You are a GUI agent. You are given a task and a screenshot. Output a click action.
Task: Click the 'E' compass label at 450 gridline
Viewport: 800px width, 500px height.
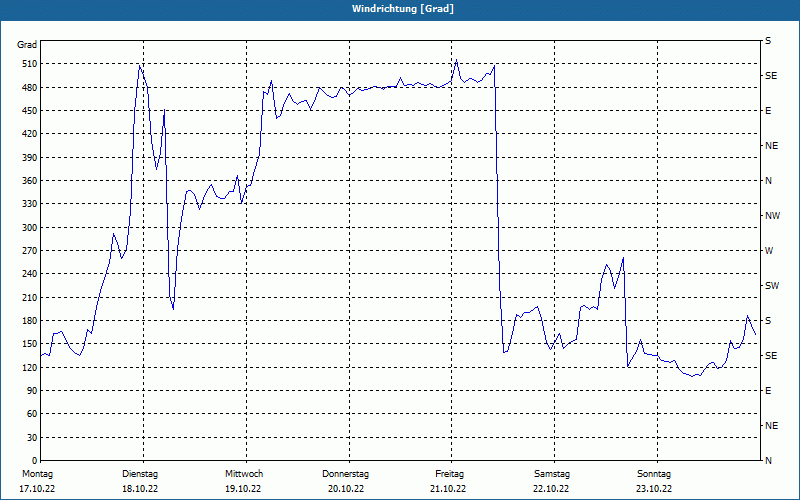(x=768, y=111)
